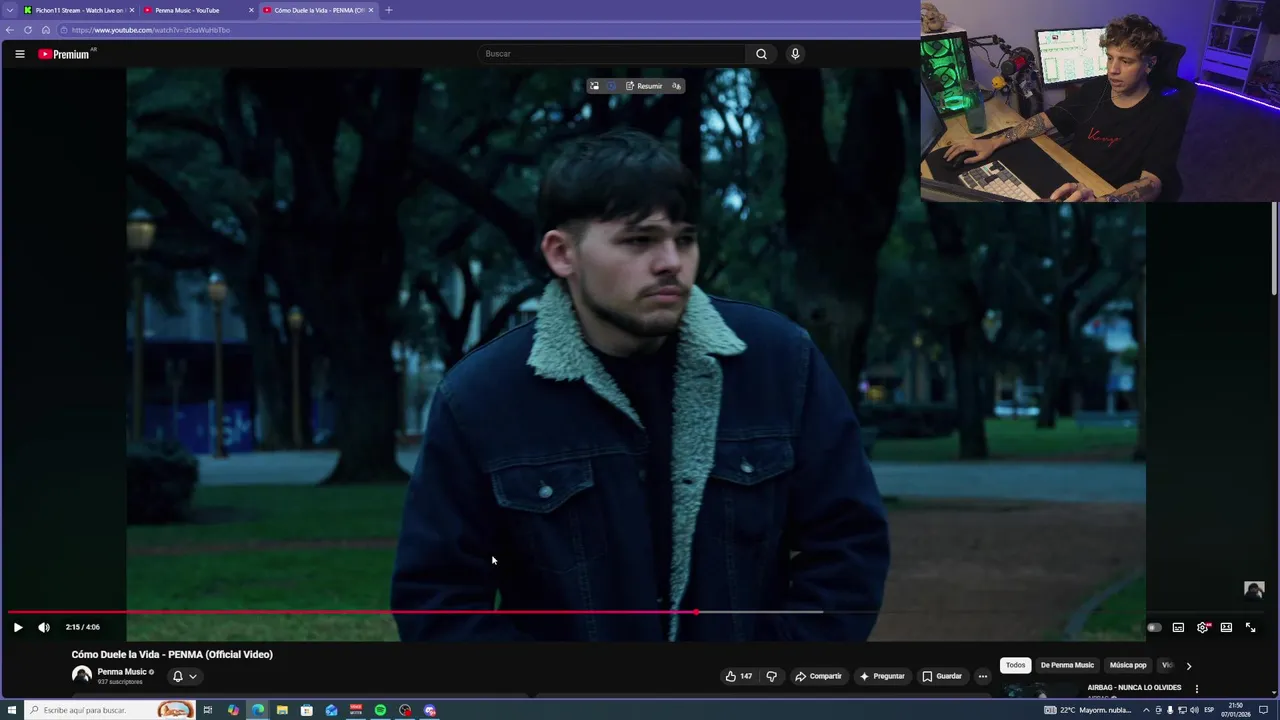Click the translate icon in overlay toolbar
1280x720 pixels.
click(x=676, y=86)
